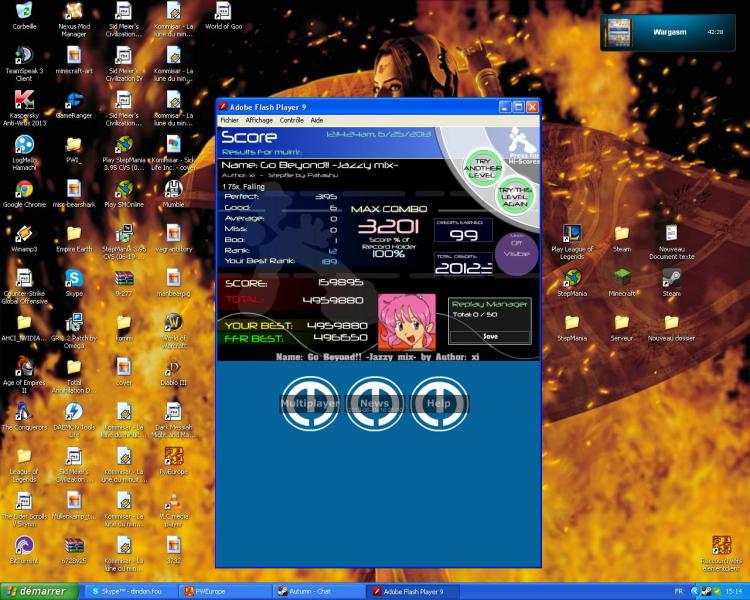Image resolution: width=750 pixels, height=600 pixels.
Task: Open the Contrôle menu
Action: point(291,120)
